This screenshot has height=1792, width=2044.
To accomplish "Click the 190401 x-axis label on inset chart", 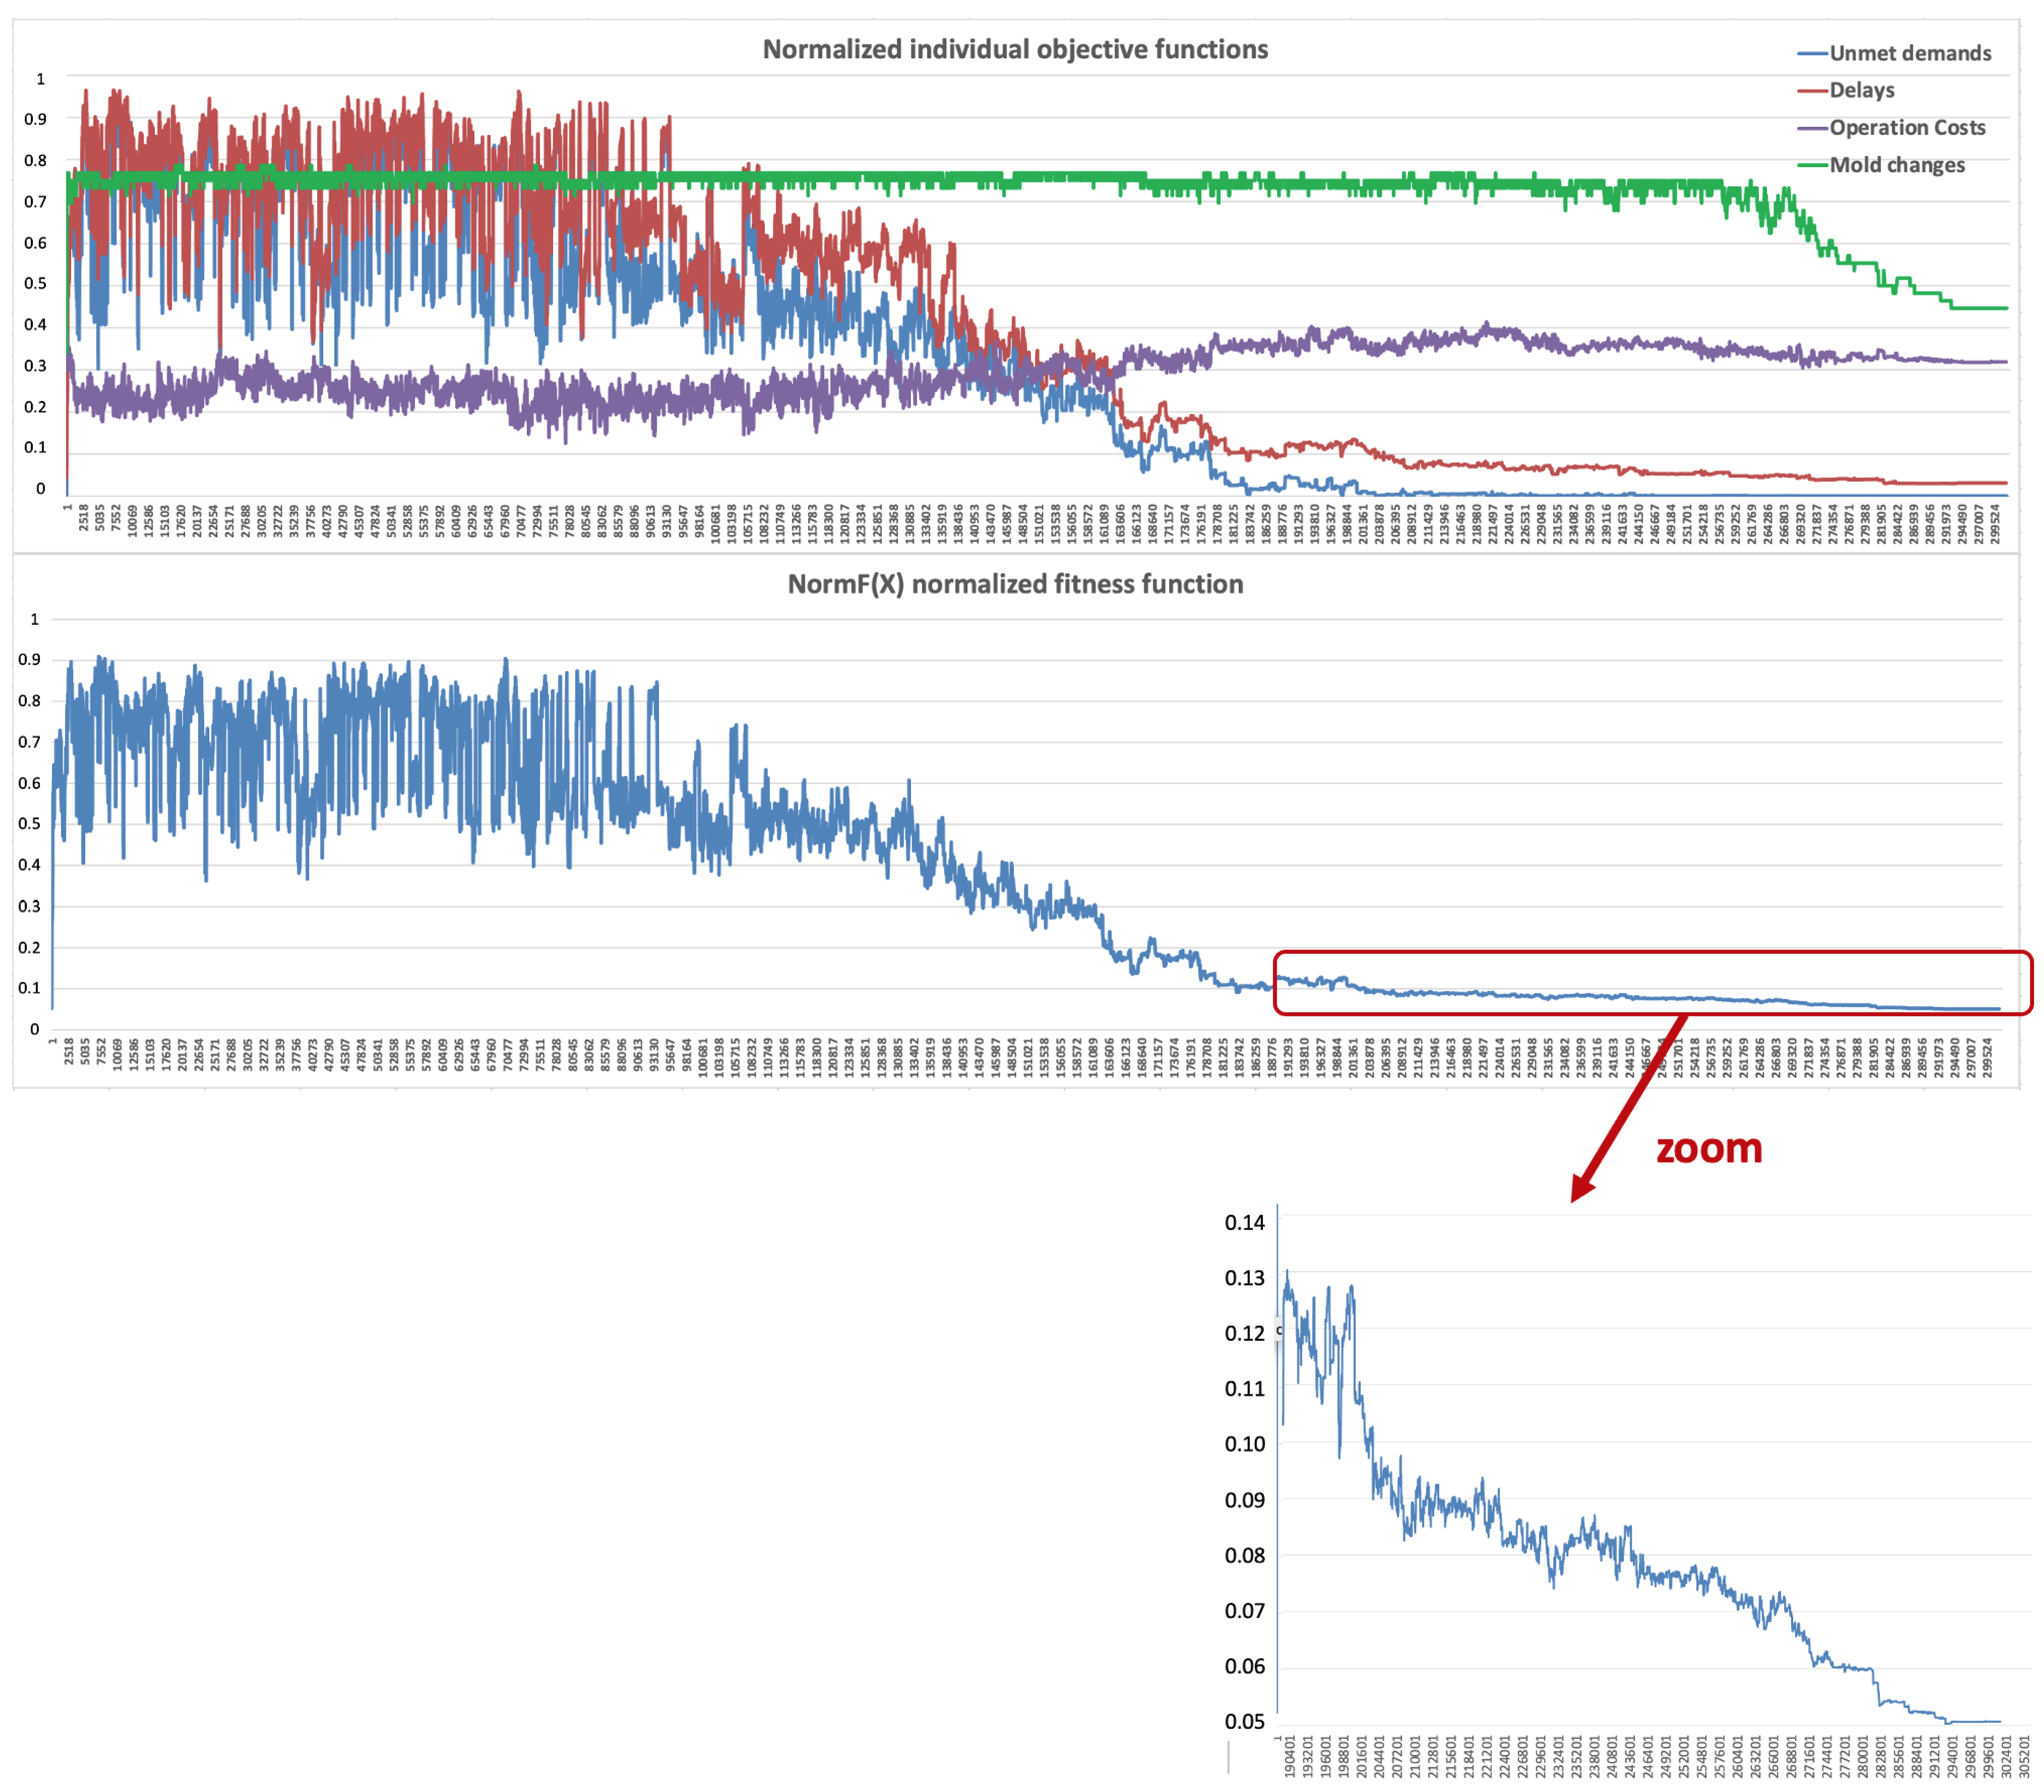I will pos(1289,1756).
